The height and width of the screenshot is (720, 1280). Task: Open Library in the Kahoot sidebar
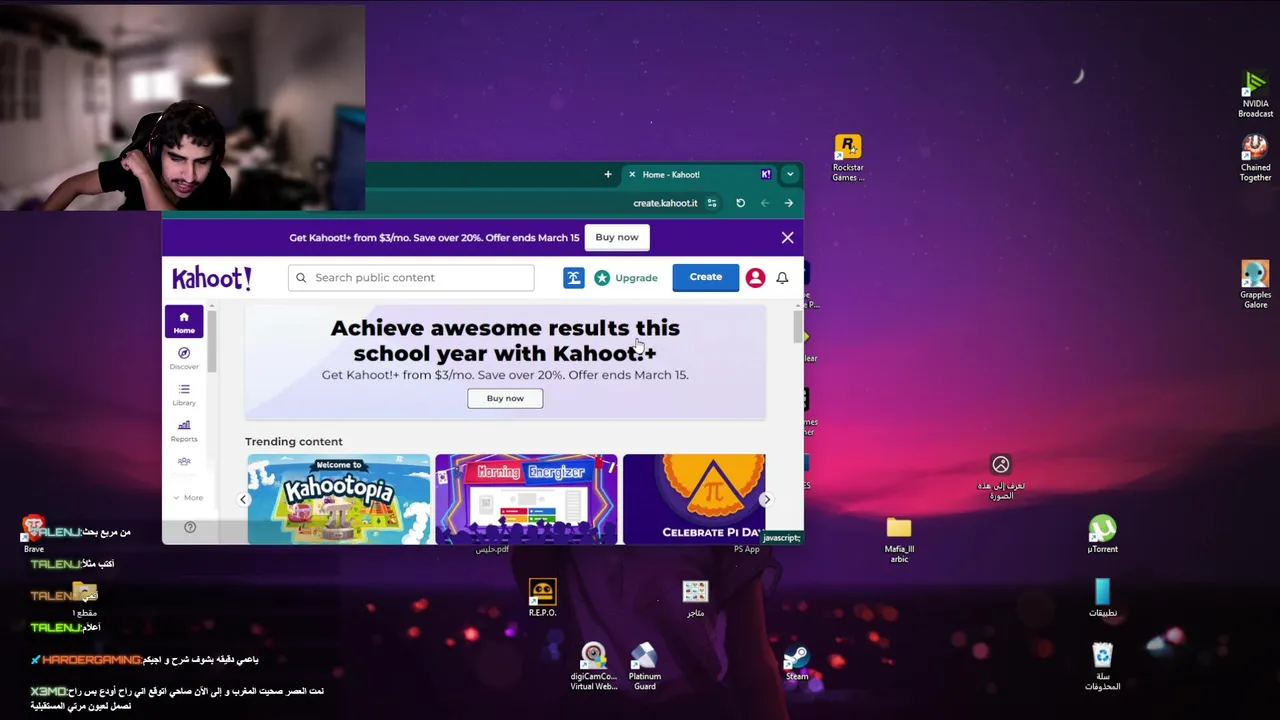click(184, 394)
